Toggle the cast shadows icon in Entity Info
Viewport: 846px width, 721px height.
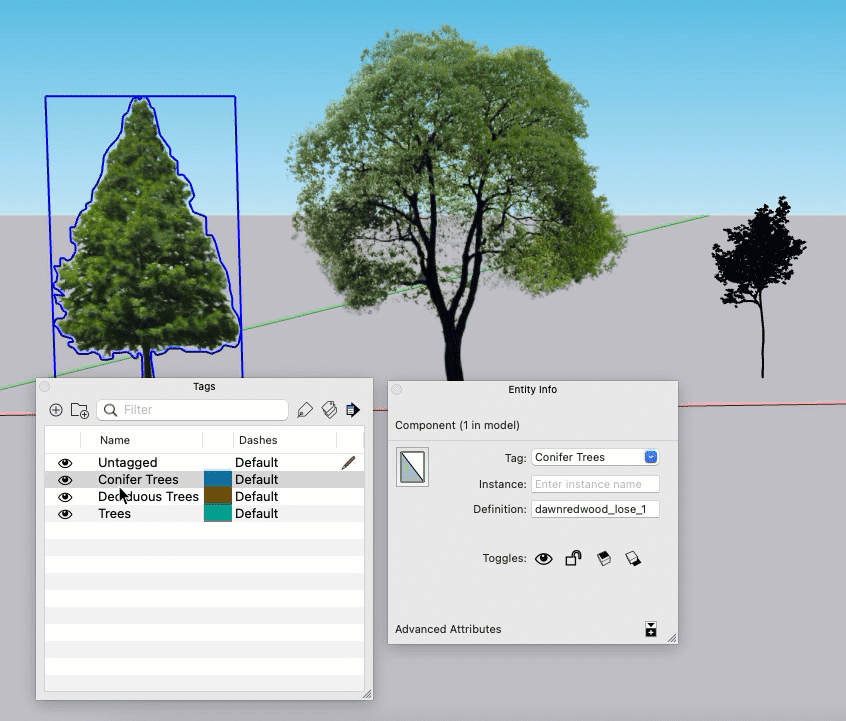click(604, 558)
